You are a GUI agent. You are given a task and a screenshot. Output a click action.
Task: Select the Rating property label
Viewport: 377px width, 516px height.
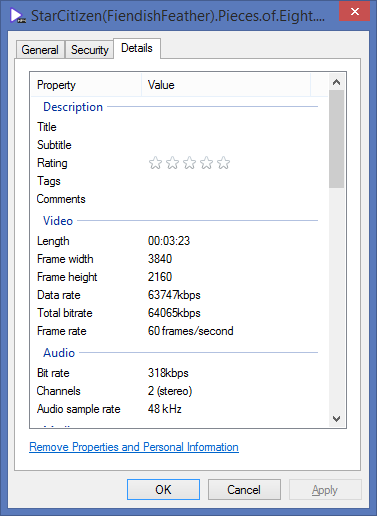[52, 163]
